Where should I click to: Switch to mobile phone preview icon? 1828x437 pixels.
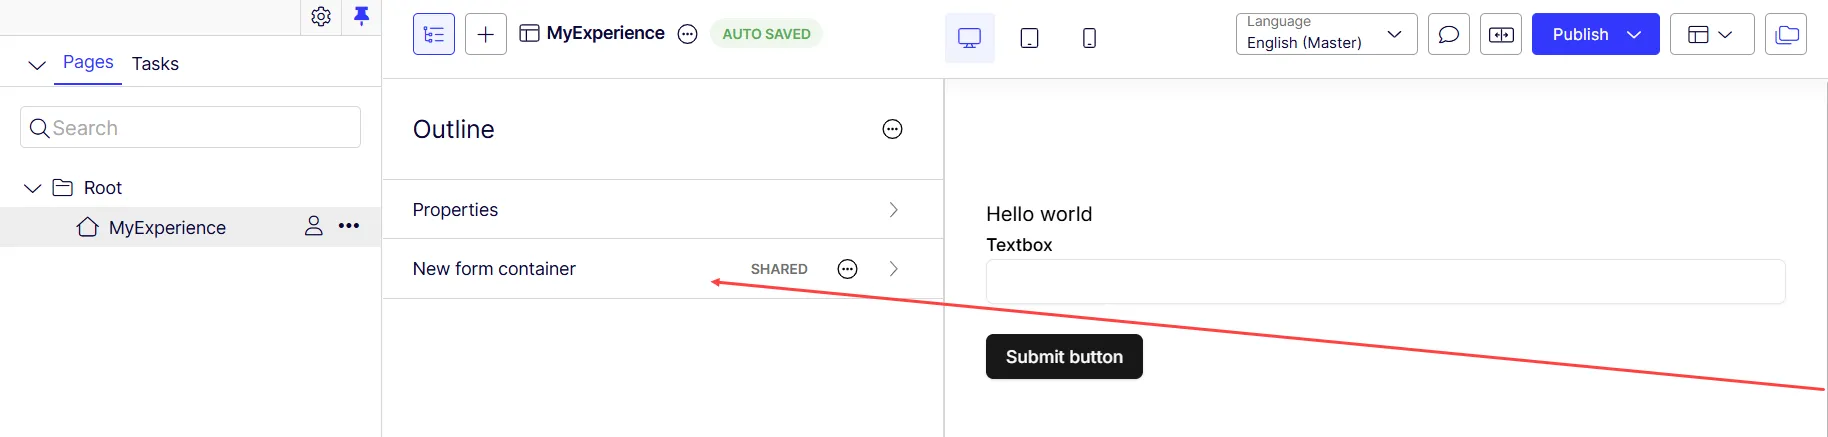[1090, 38]
